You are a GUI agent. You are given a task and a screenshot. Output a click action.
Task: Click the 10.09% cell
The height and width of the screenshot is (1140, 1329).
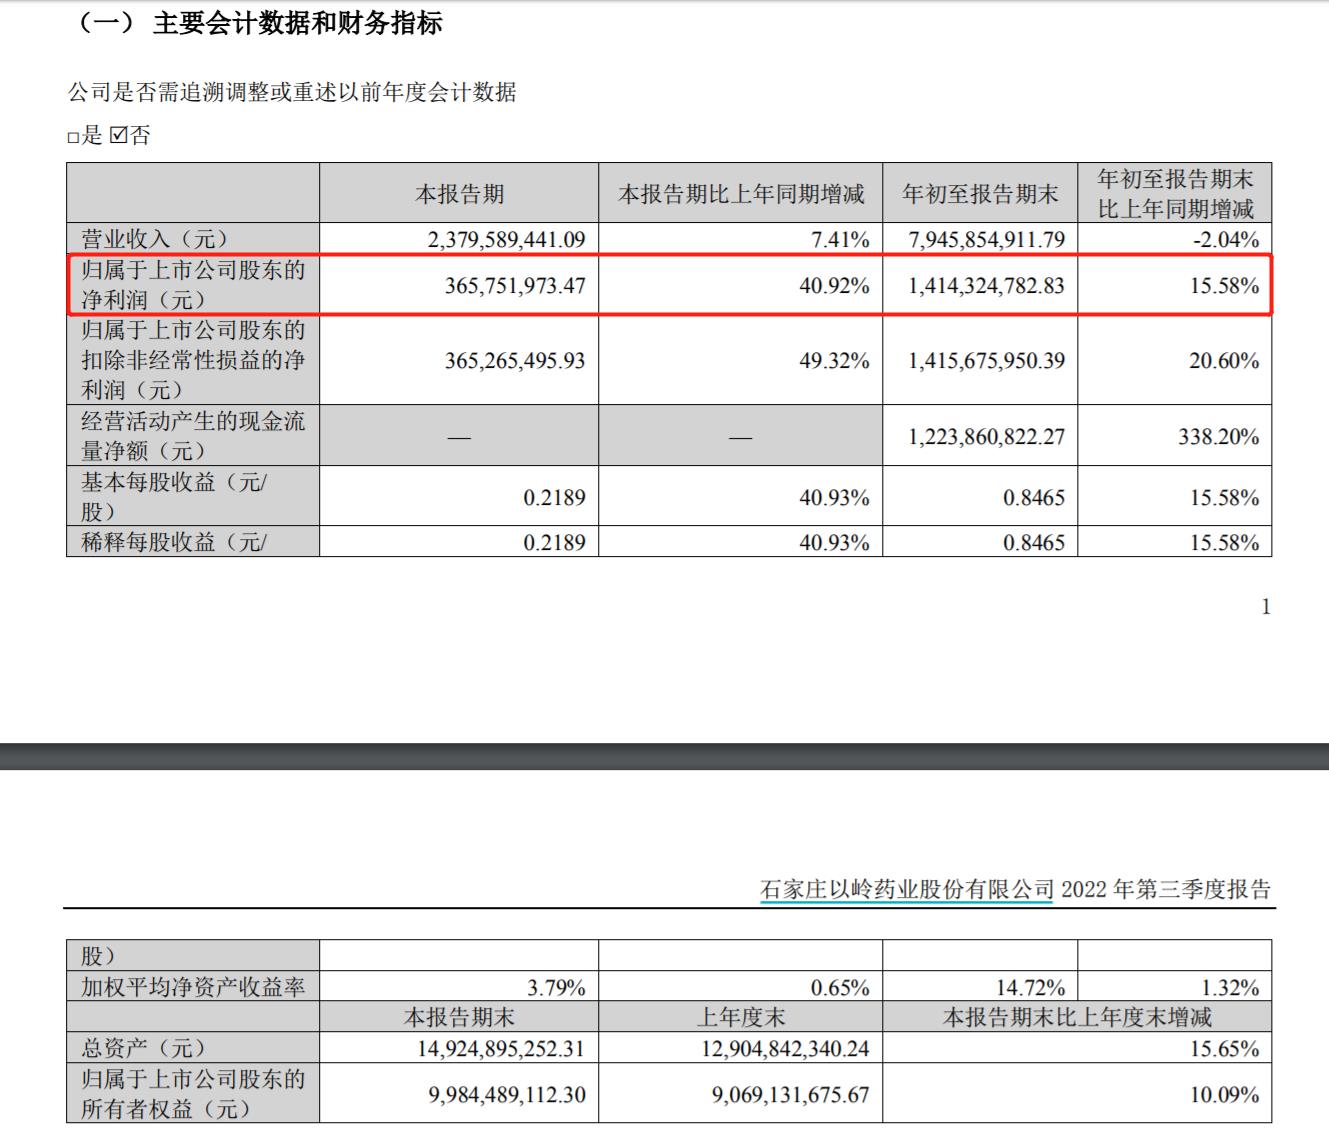1224,1095
